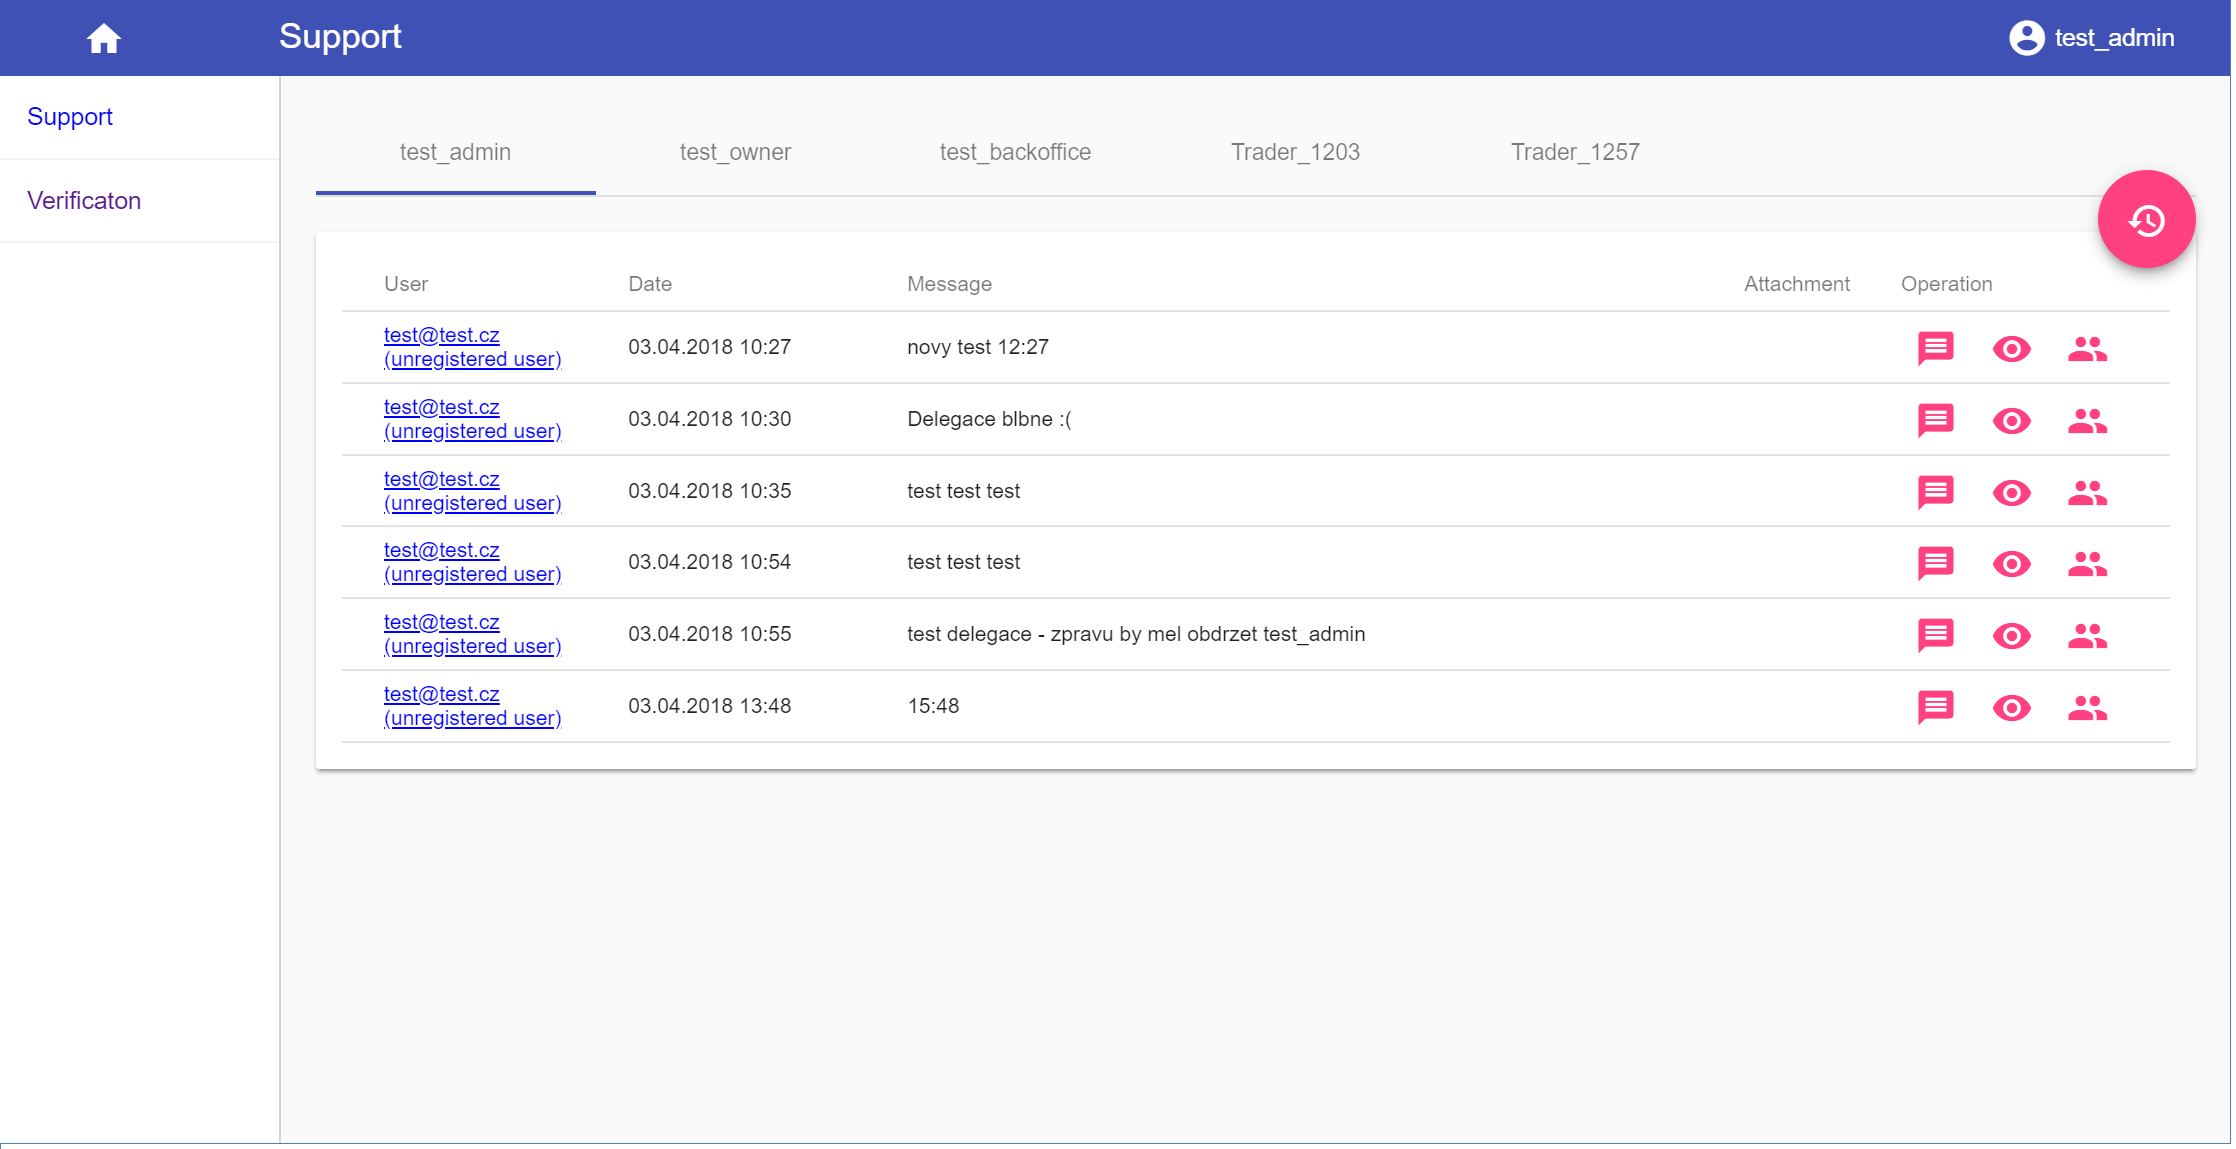Image resolution: width=2236 pixels, height=1149 pixels.
Task: Toggle eye icon for the 15:48 message row
Action: tap(2011, 707)
